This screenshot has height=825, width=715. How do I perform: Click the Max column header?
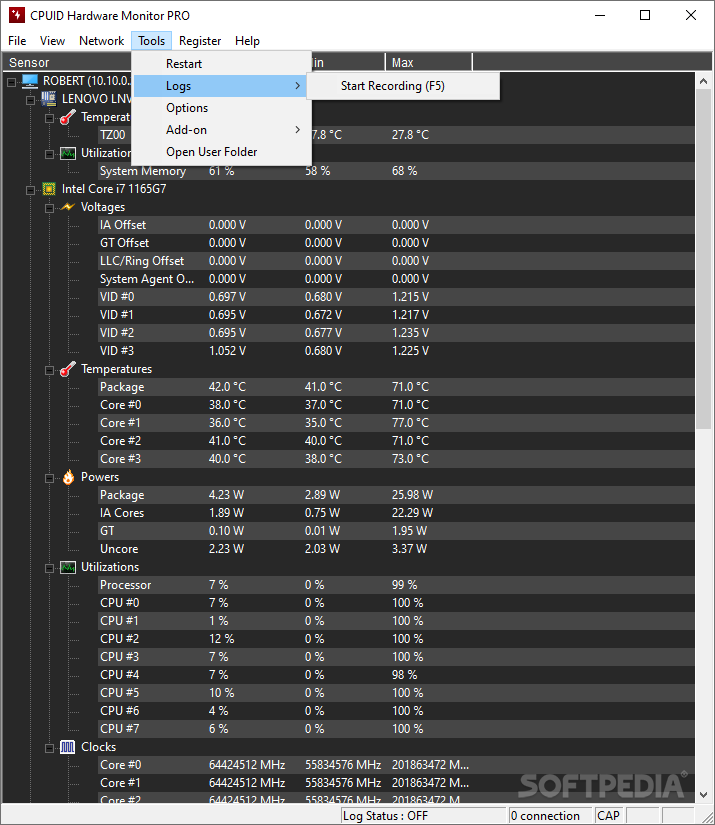coord(429,62)
